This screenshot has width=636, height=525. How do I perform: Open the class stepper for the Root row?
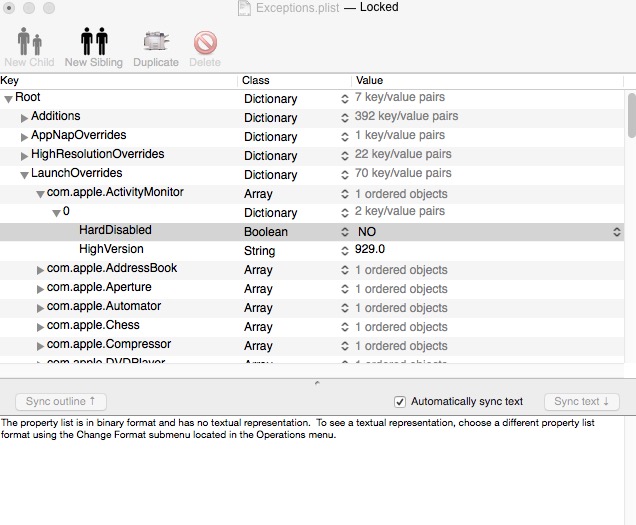[x=344, y=99]
